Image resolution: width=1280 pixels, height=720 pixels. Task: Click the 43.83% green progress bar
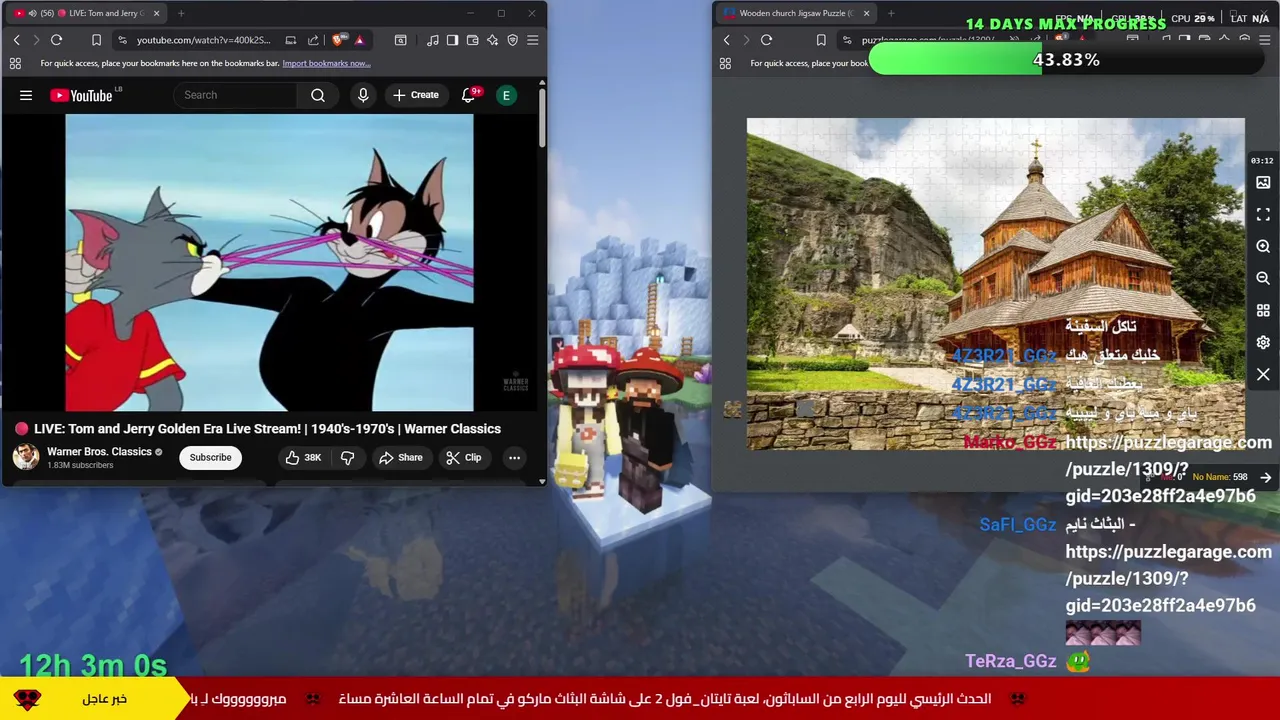(1065, 60)
